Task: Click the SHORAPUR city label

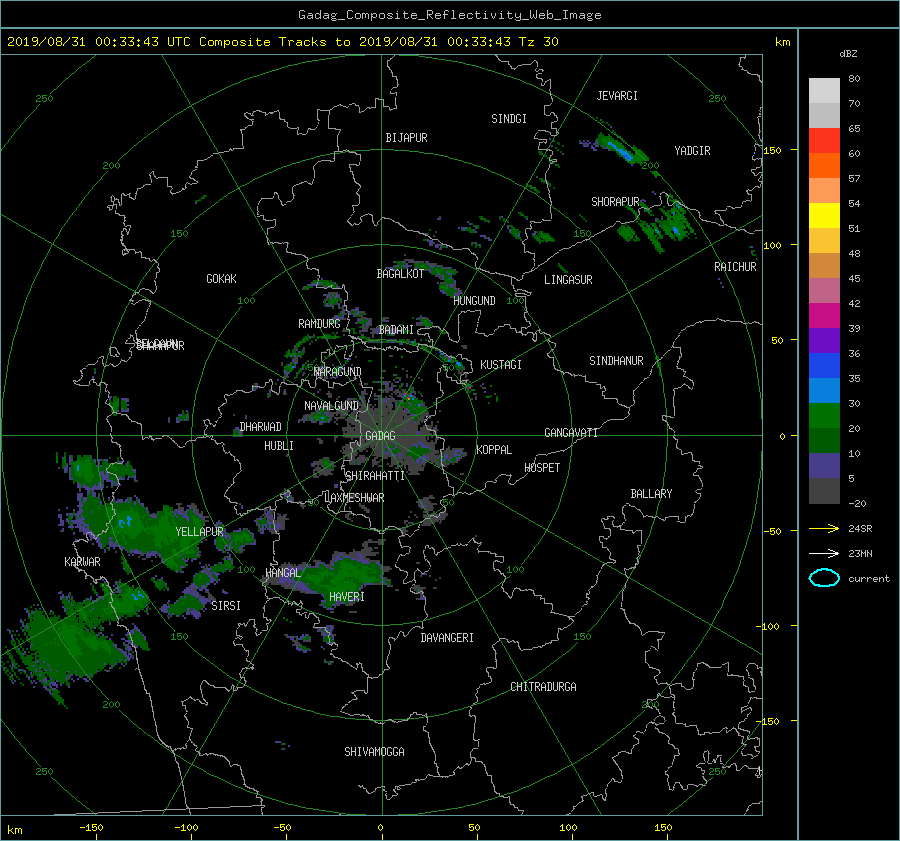Action: (615, 202)
